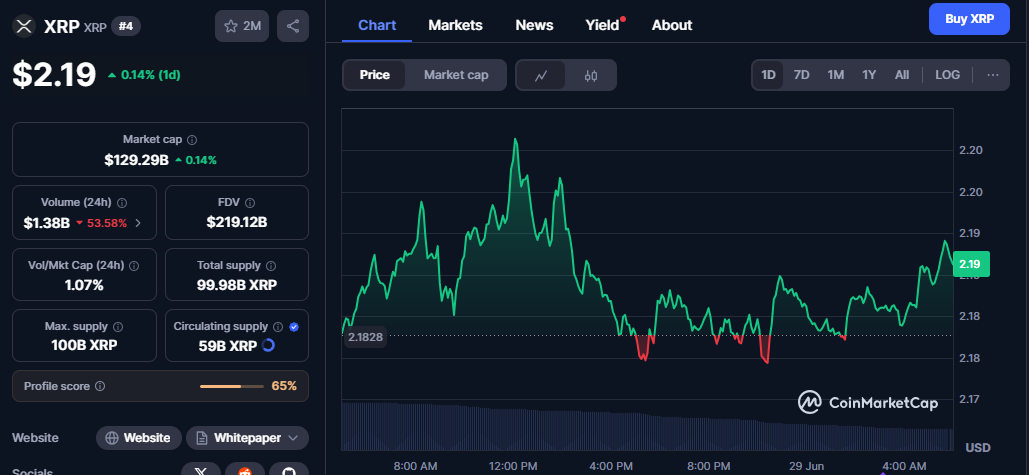Switch to candlestick chart view icon
This screenshot has width=1029, height=475.
(591, 75)
